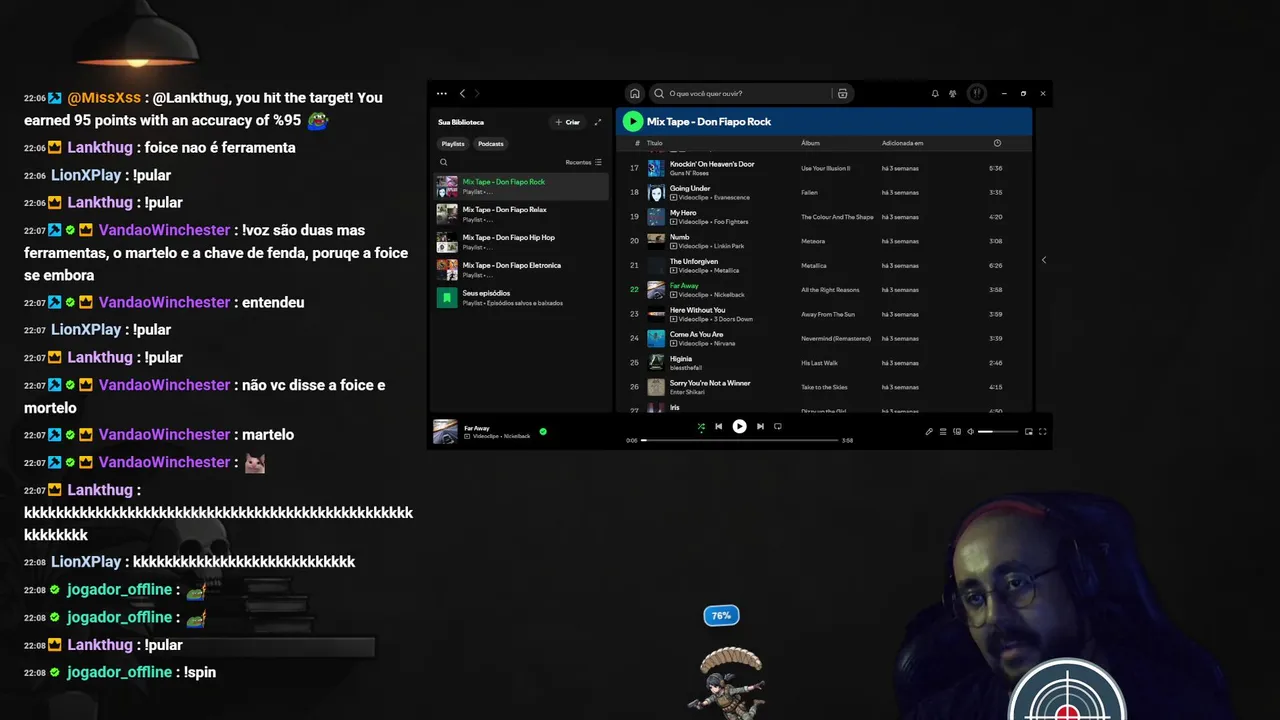
Task: Enter fullscreen with the player bar icon
Action: 1042,432
